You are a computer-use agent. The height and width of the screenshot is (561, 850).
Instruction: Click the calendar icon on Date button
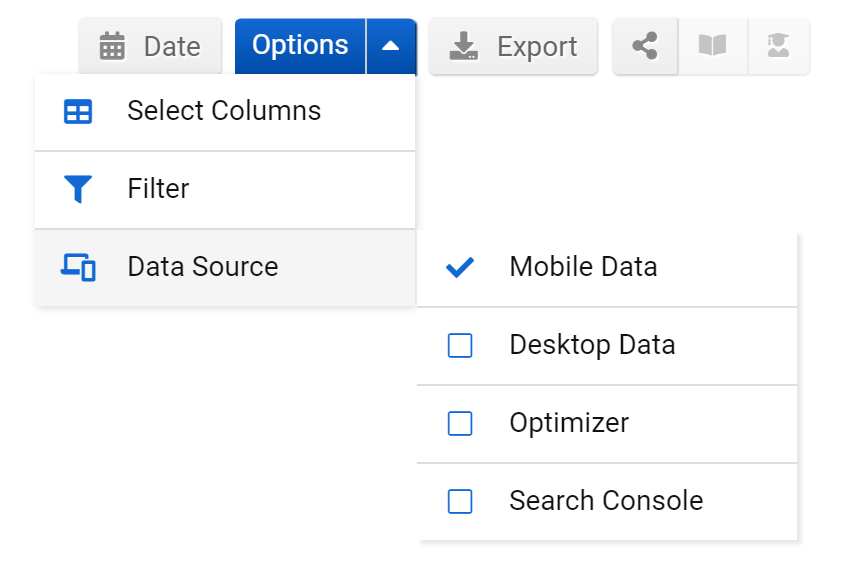pos(112,46)
